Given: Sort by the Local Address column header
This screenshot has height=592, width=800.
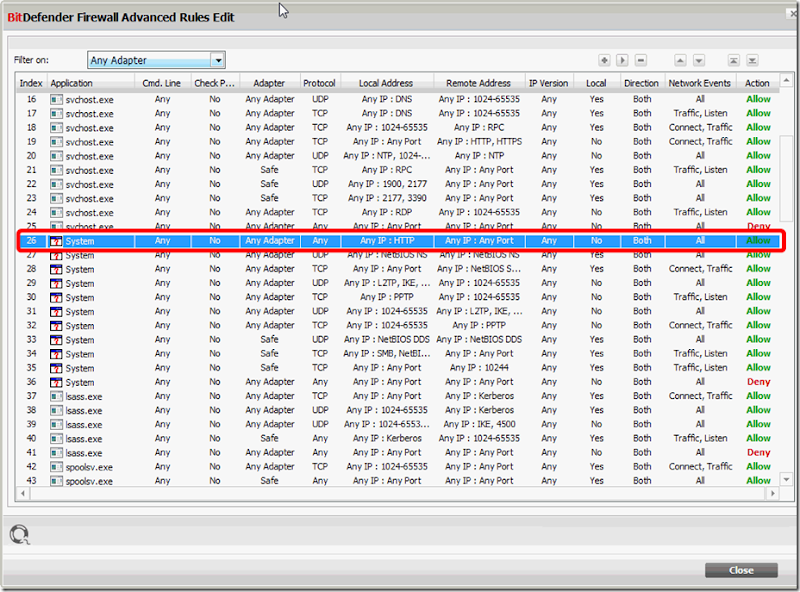Looking at the screenshot, I should coord(386,83).
